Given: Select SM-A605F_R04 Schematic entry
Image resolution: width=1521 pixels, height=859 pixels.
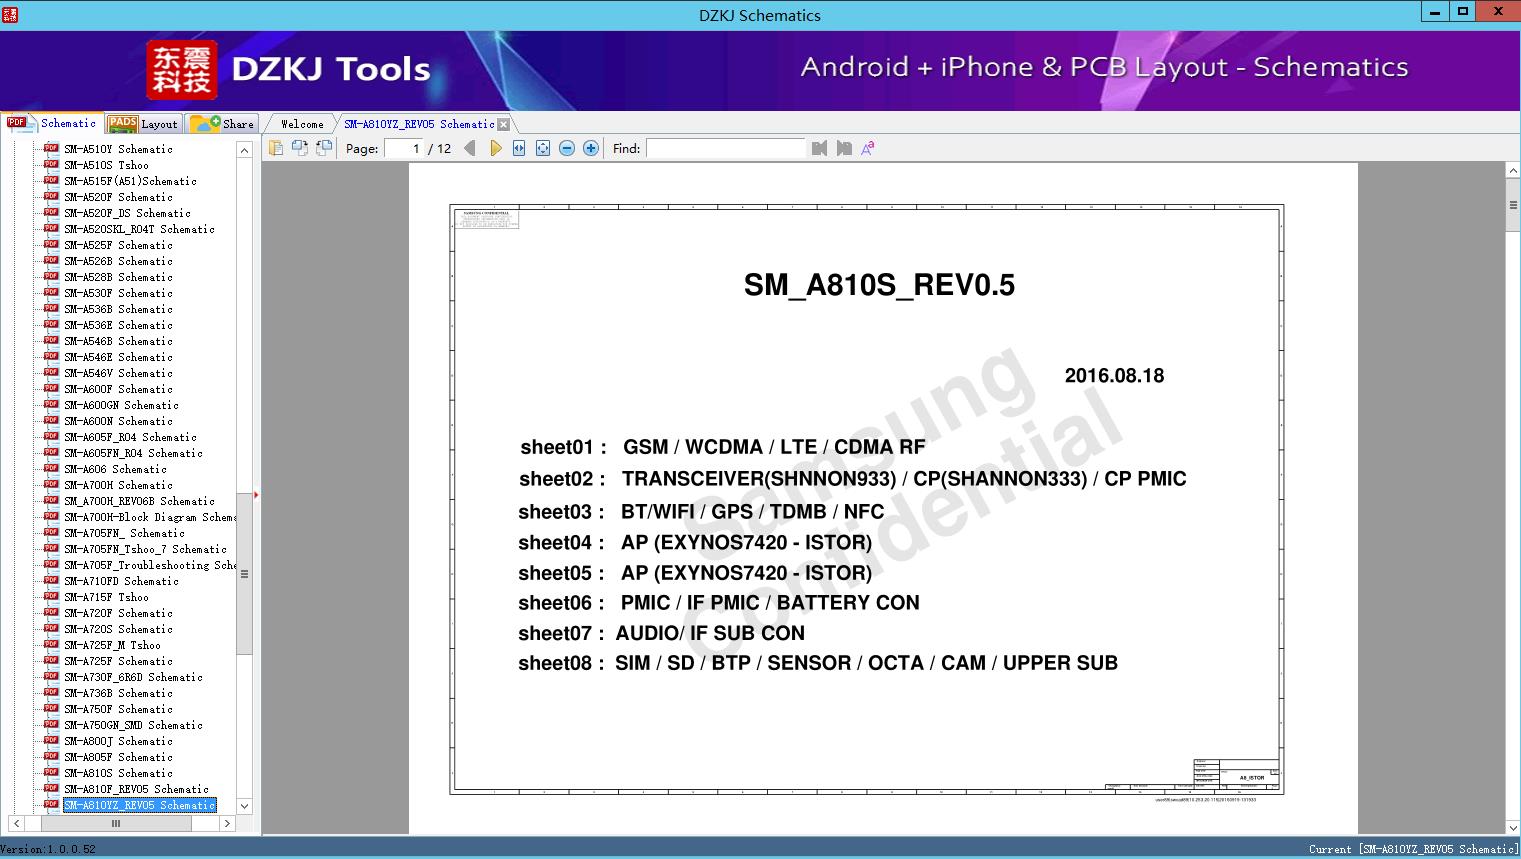Looking at the screenshot, I should (x=130, y=437).
